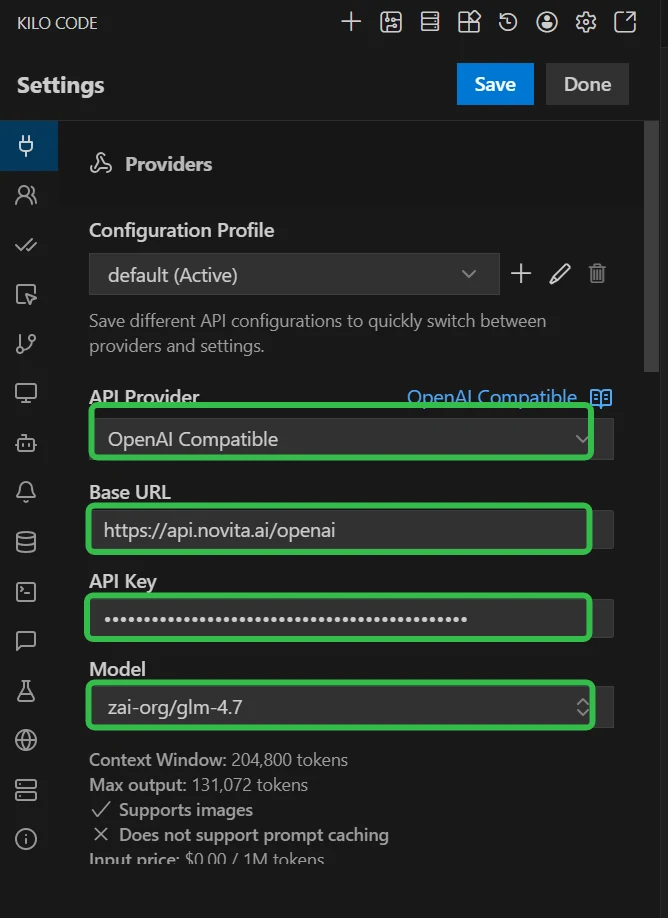Open the server-stack sidebar section

tap(26, 790)
